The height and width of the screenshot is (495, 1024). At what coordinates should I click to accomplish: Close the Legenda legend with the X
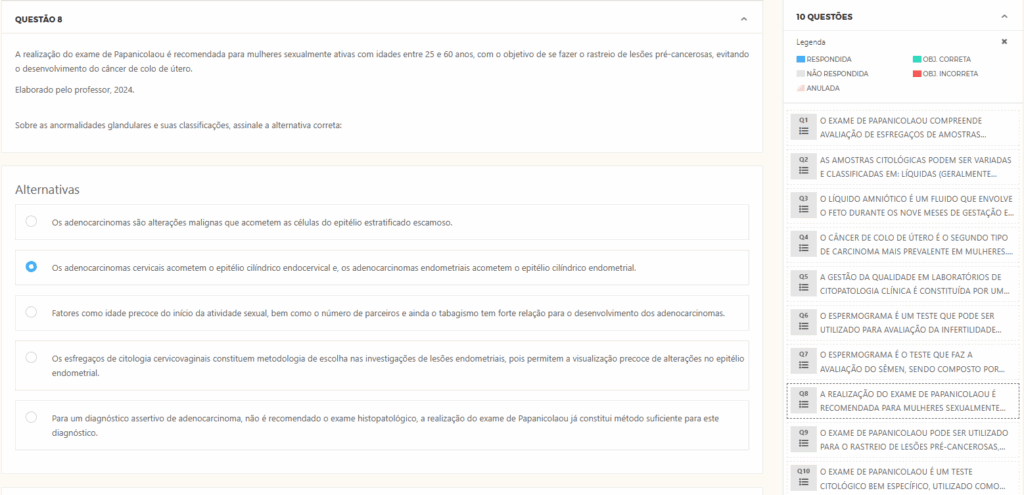point(1004,42)
